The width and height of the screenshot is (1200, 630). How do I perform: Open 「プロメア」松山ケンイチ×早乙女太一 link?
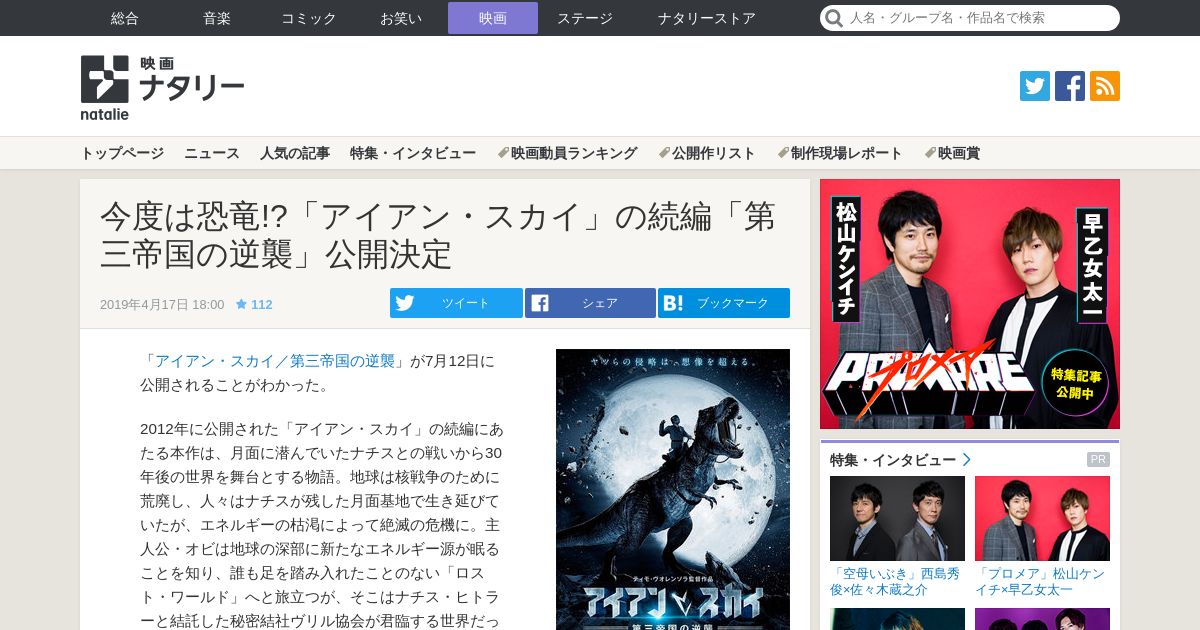[1040, 582]
